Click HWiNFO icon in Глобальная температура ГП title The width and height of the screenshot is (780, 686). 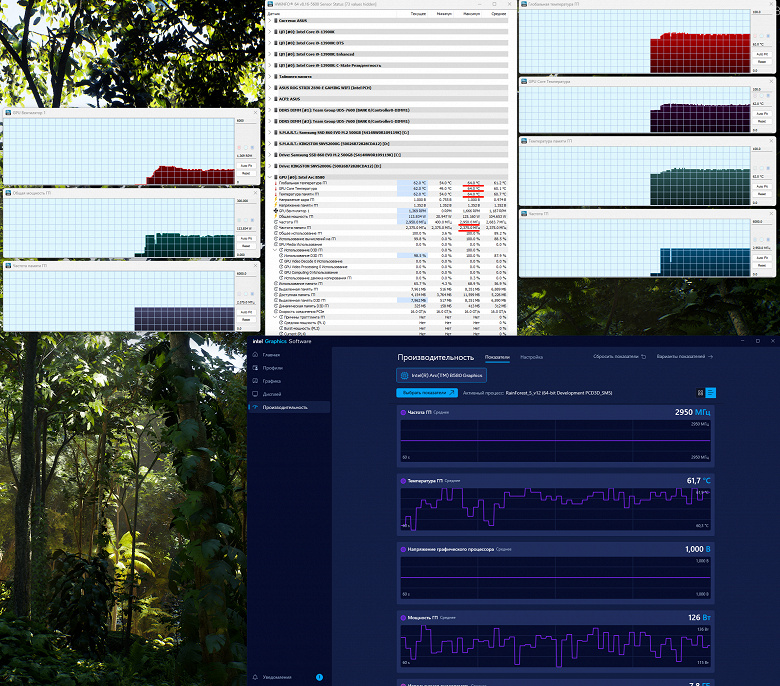pos(524,4)
